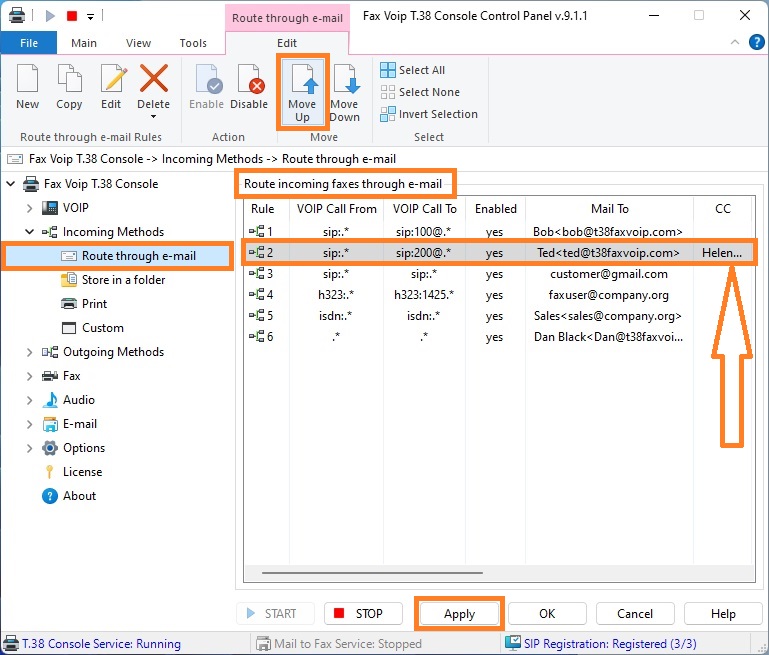Click the horizontal scrollbar of rules list

pyautogui.click(x=372, y=573)
